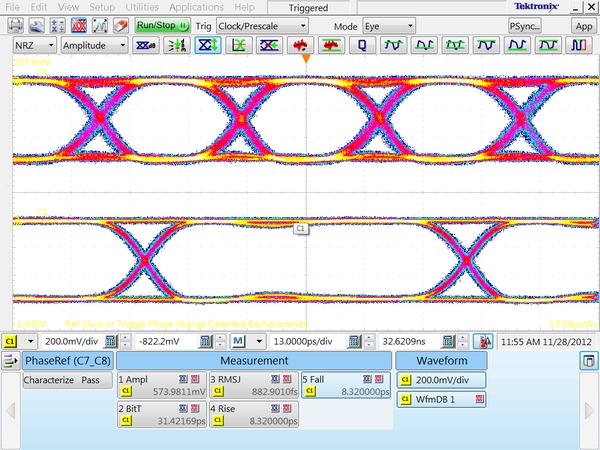Click the eraser clear-data icon

click(x=121, y=26)
